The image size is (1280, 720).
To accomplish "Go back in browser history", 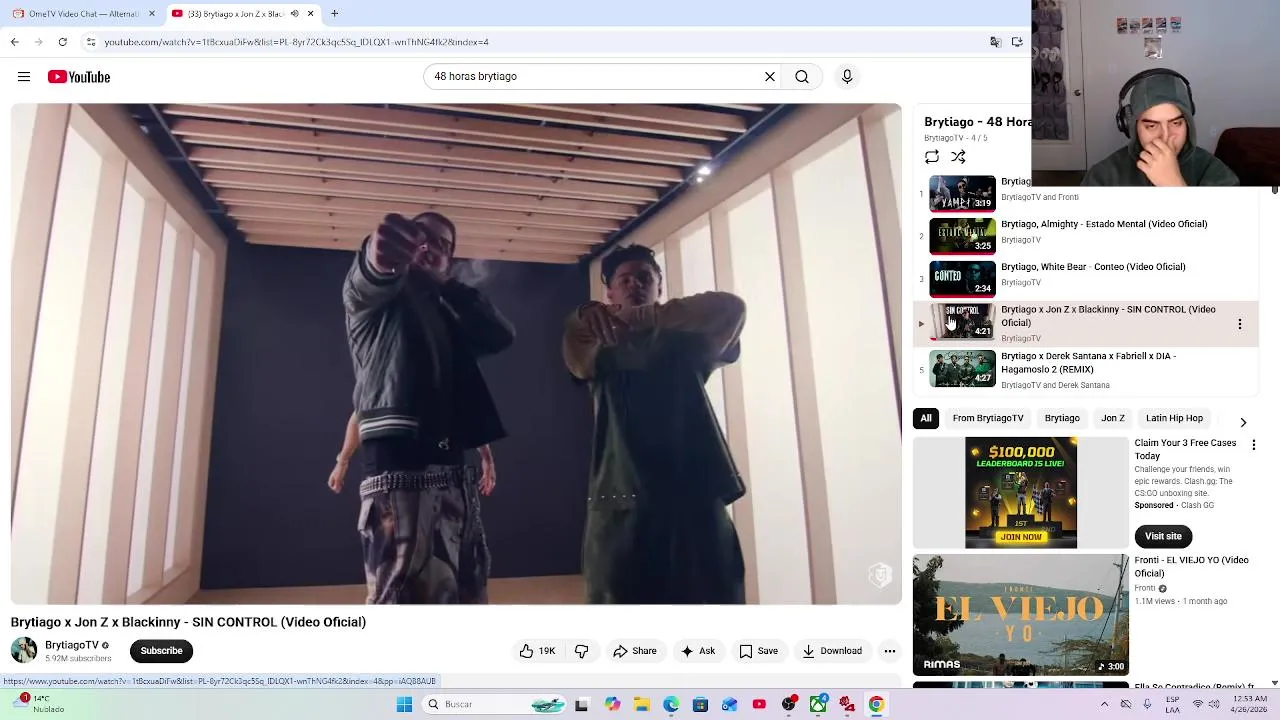I will point(15,42).
